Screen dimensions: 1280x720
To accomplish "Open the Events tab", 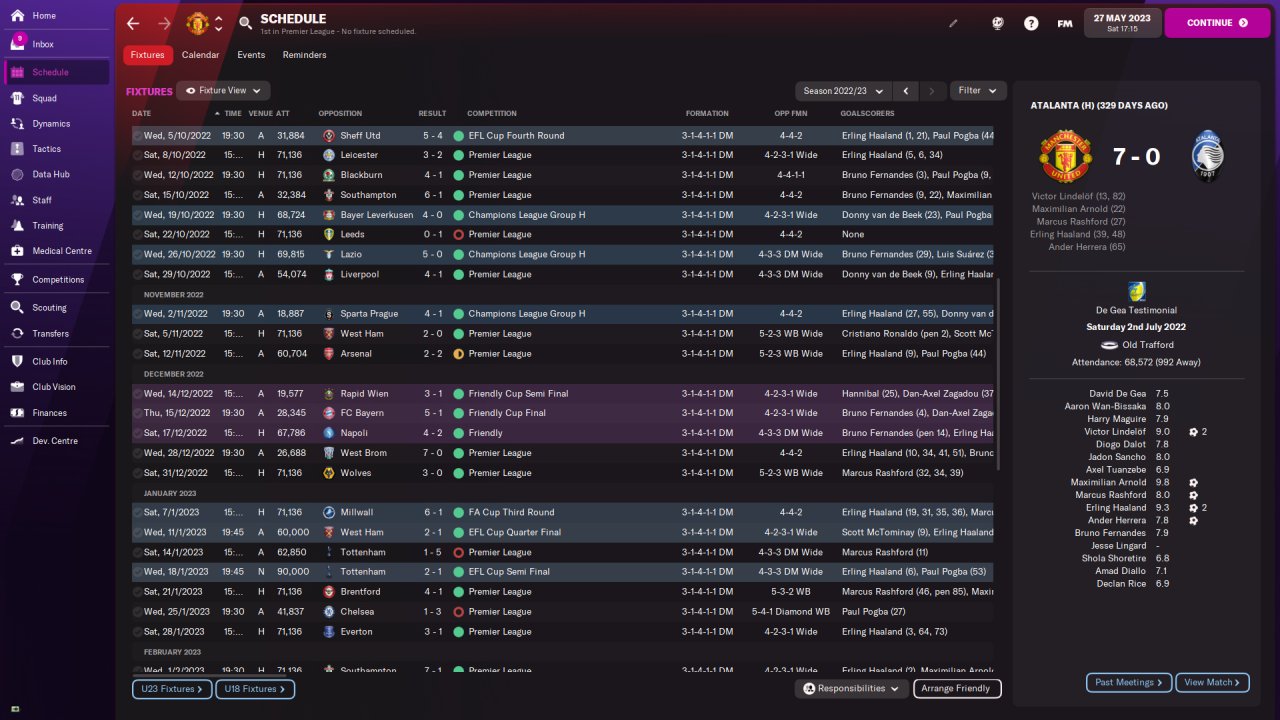I will click(x=251, y=55).
